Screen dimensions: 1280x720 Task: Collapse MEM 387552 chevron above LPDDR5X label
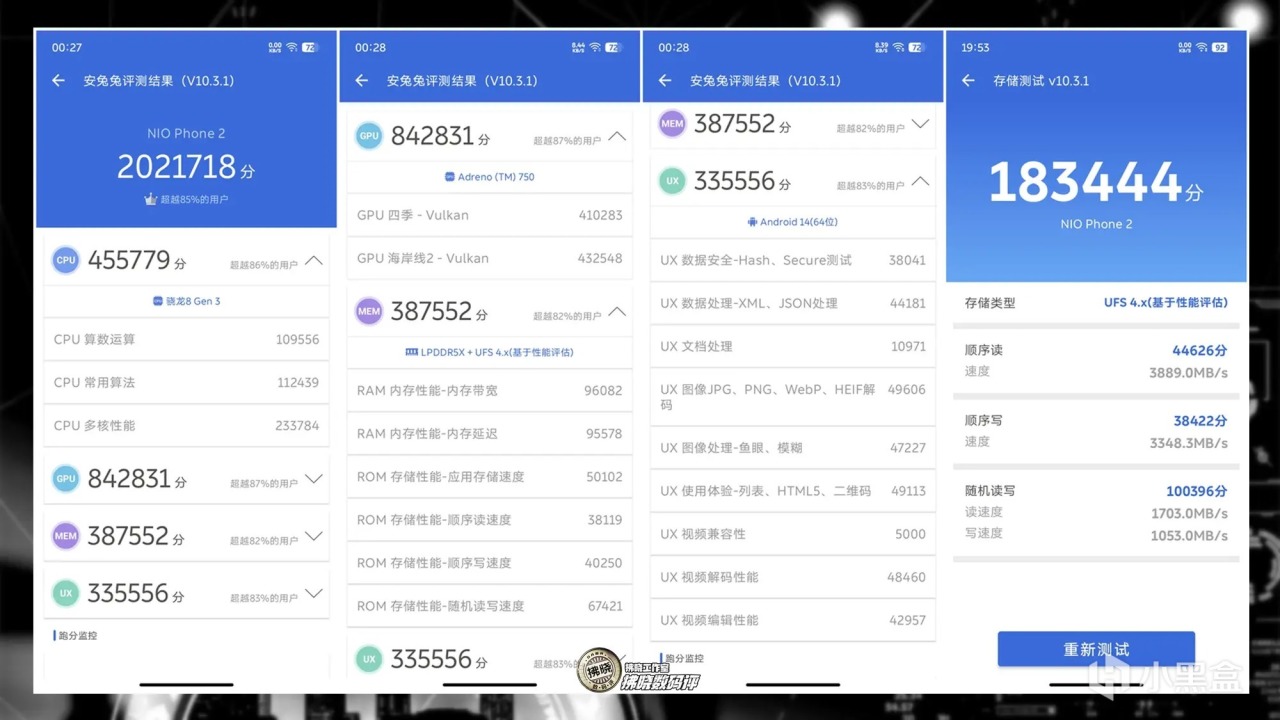point(617,312)
